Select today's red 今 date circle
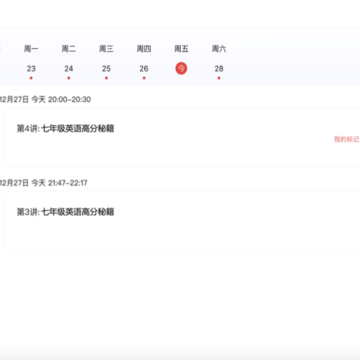Screen dimensions: 360x360 click(x=181, y=69)
